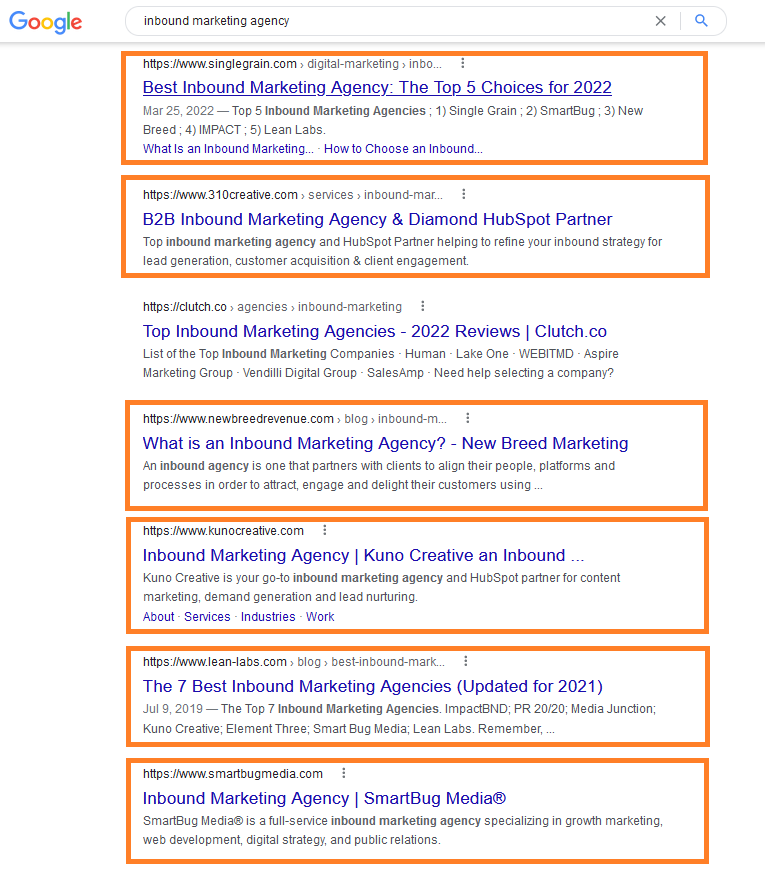The image size is (765, 876).
Task: Click the SmartBug Media full-service snippet text
Action: click(x=403, y=830)
